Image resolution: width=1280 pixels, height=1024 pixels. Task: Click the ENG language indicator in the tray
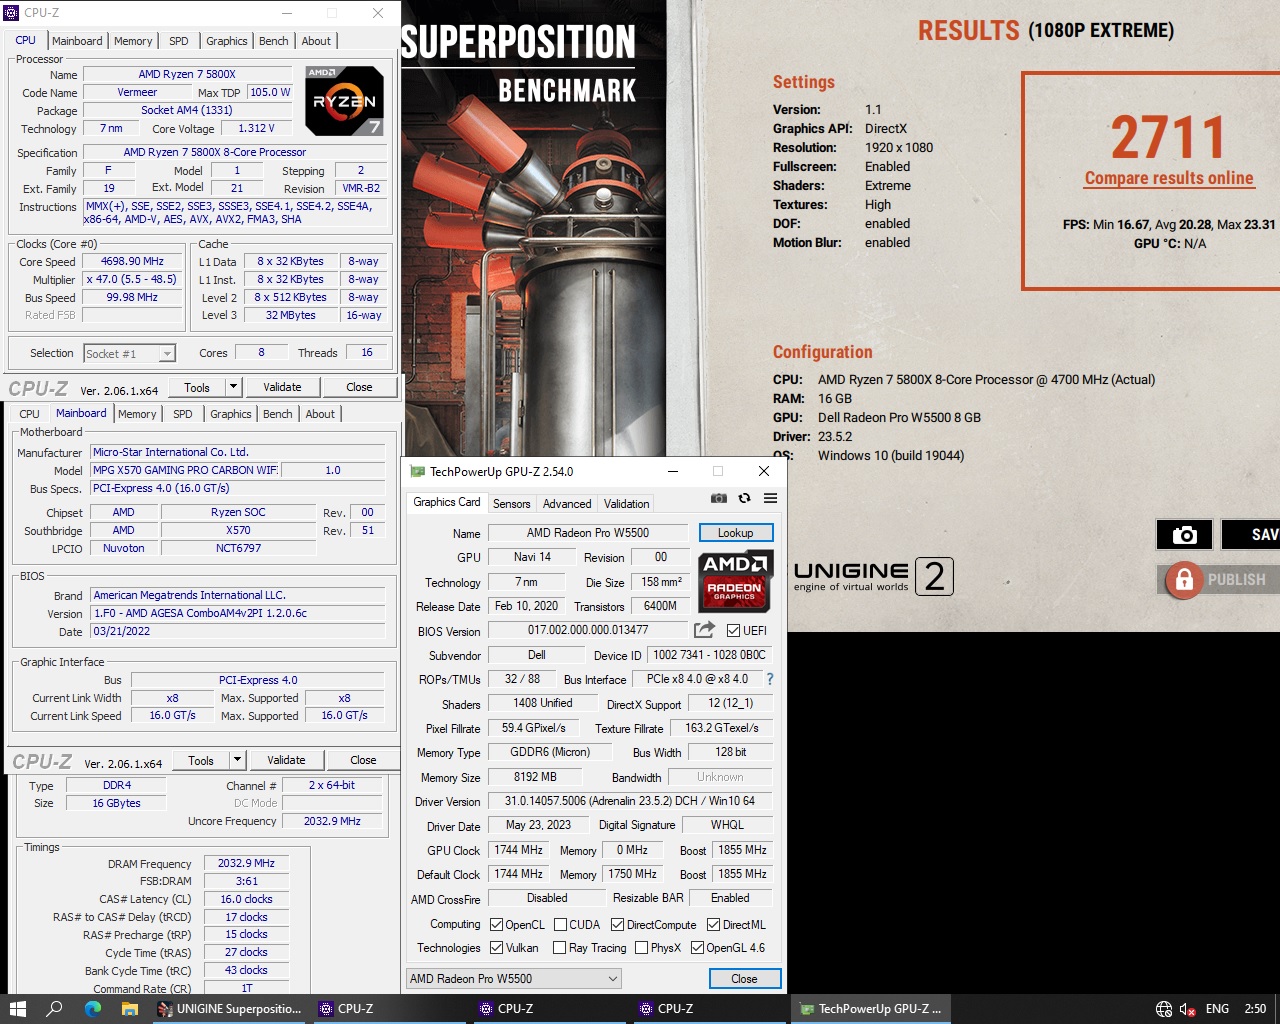[1217, 1009]
